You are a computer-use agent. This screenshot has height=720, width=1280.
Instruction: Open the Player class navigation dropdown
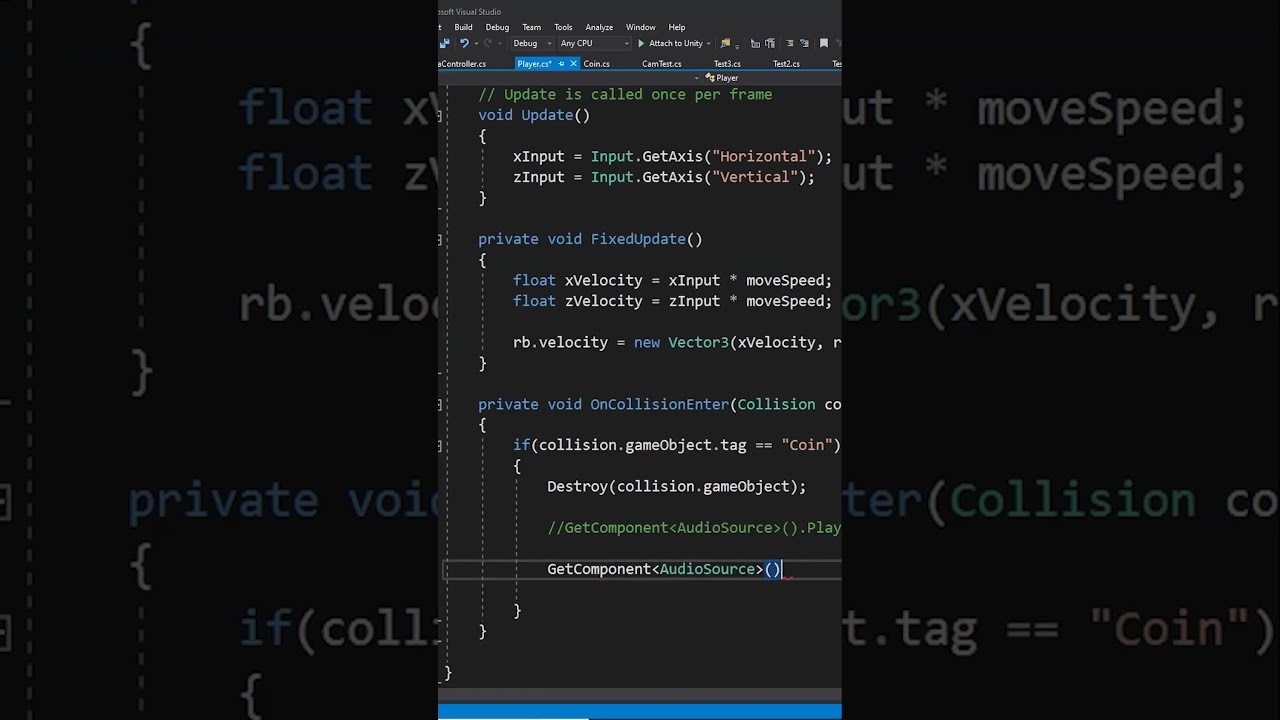pyautogui.click(x=772, y=77)
